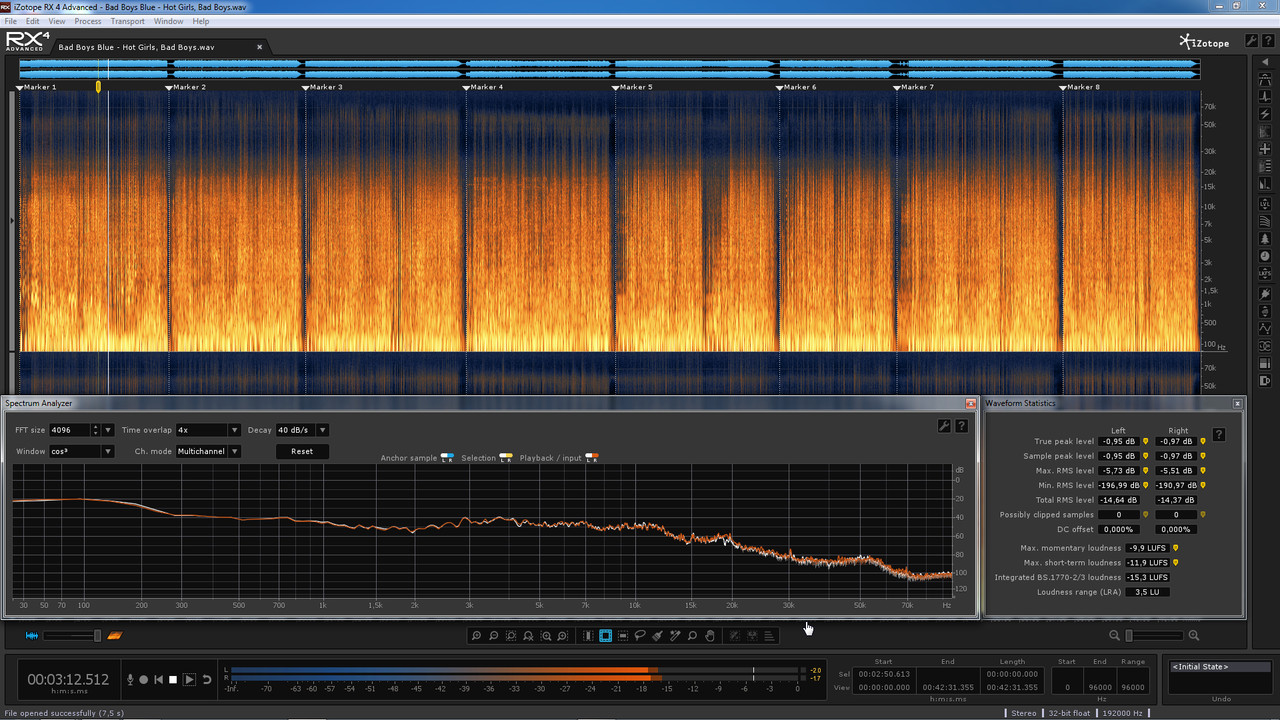1280x720 pixels.
Task: Zoom to selection icon
Action: pyautogui.click(x=511, y=636)
